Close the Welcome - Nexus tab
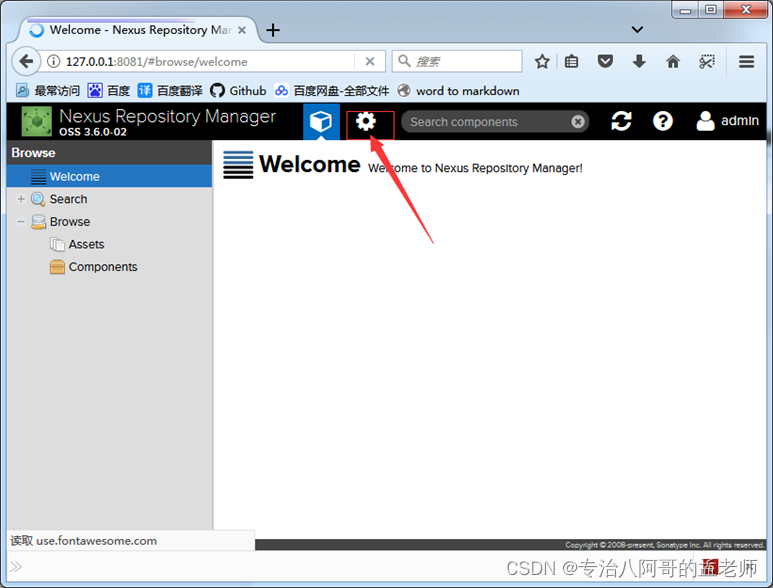773x588 pixels. coord(242,30)
